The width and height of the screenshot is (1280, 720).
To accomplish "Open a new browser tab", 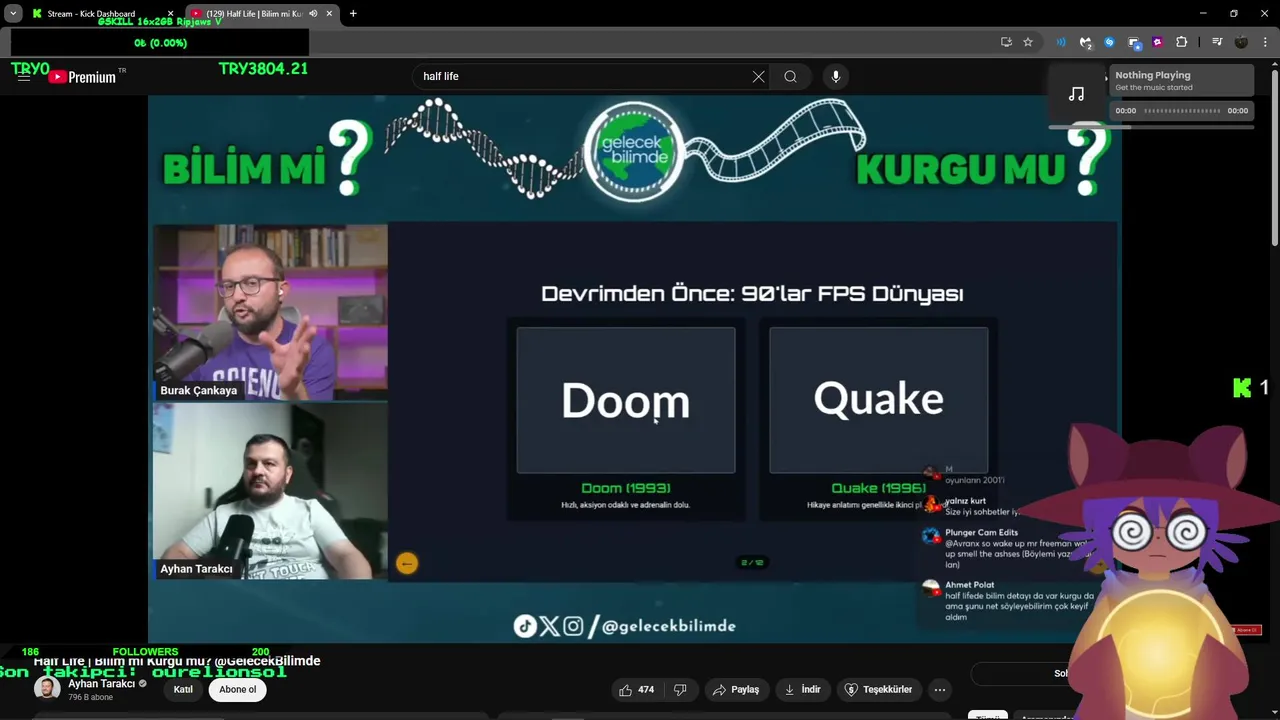I will [x=353, y=14].
